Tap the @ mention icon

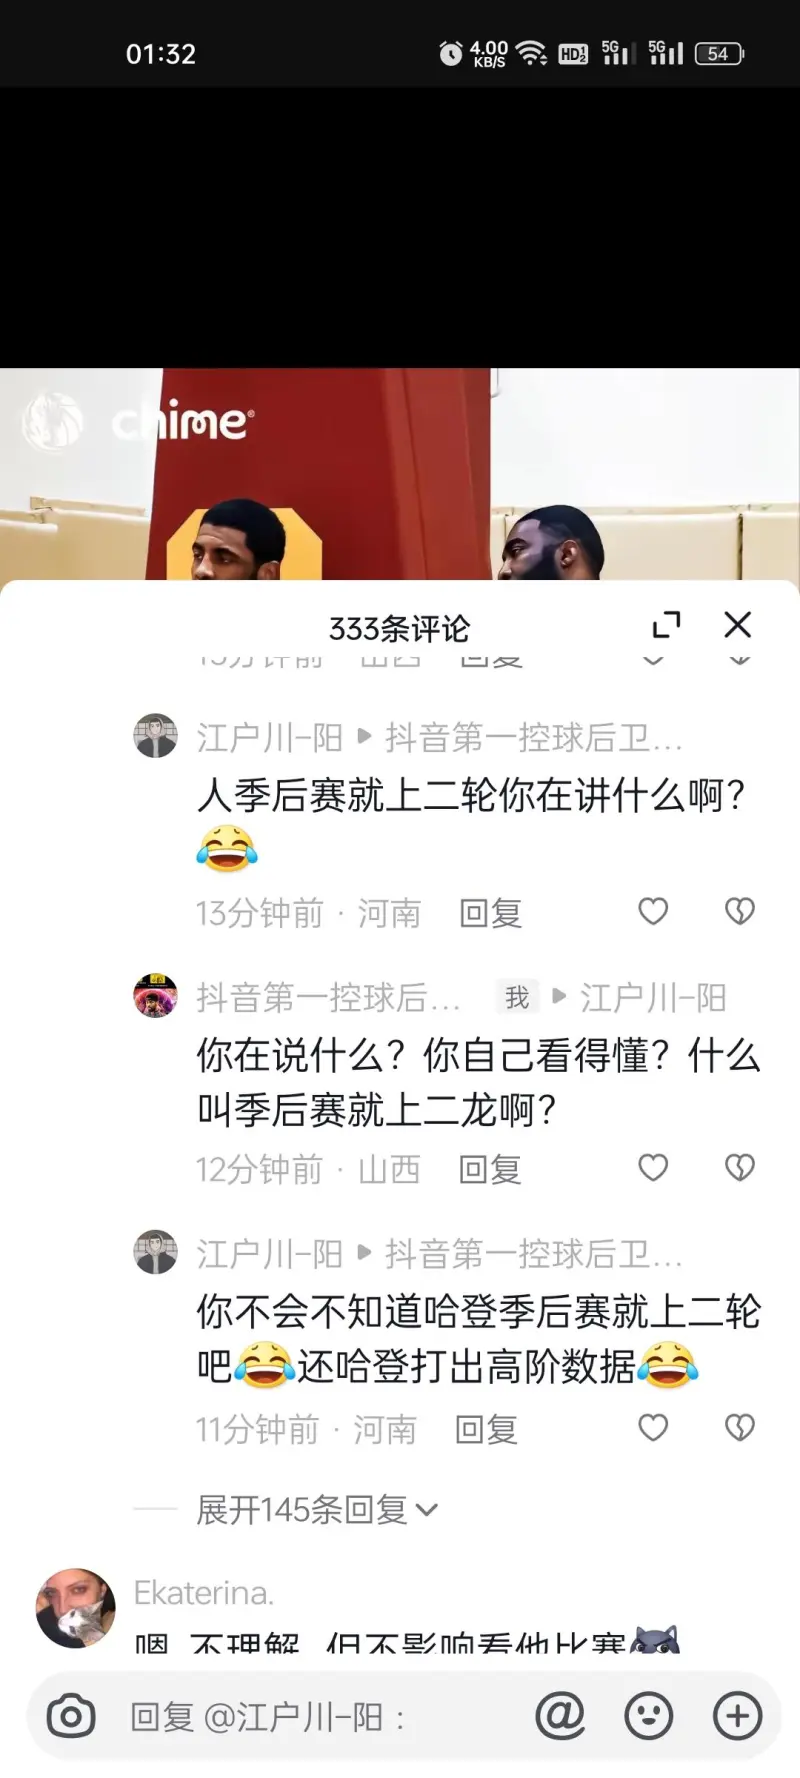coord(560,1716)
